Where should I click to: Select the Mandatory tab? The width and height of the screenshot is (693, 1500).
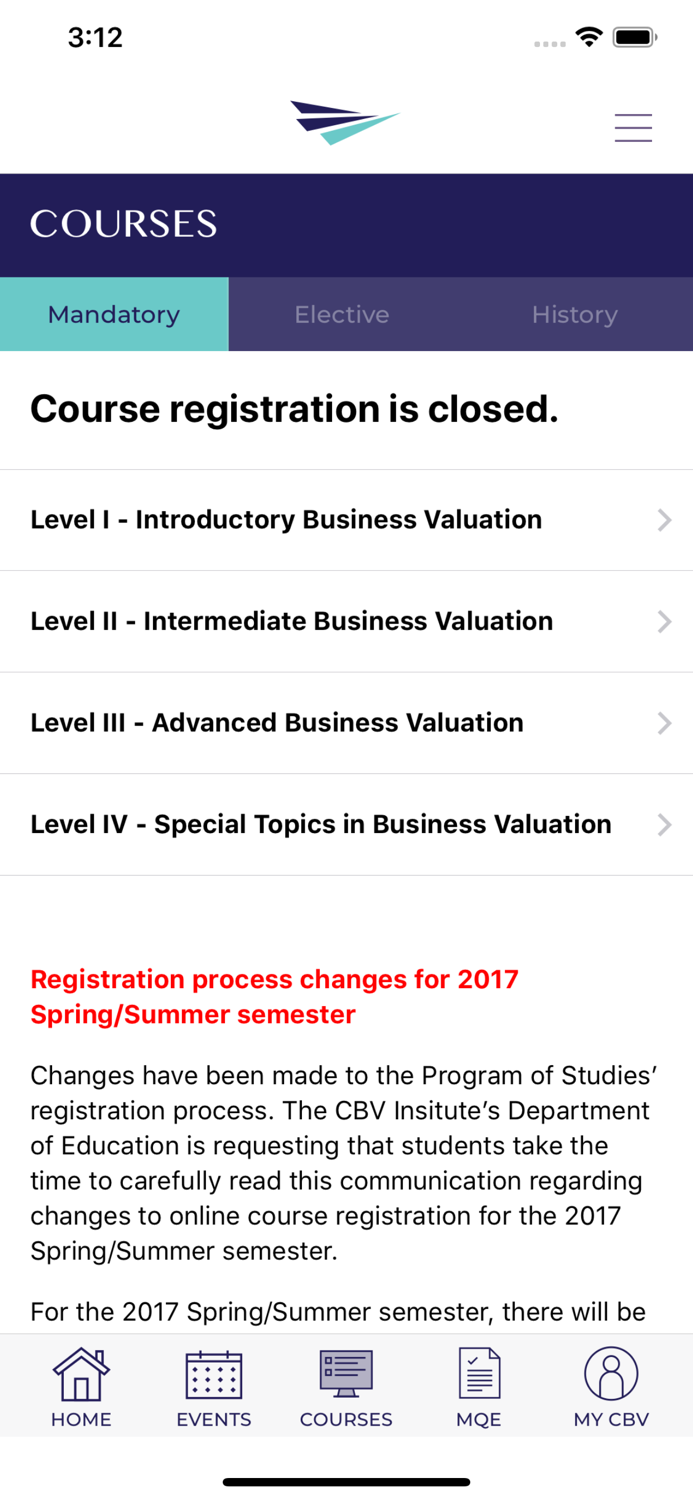click(113, 314)
